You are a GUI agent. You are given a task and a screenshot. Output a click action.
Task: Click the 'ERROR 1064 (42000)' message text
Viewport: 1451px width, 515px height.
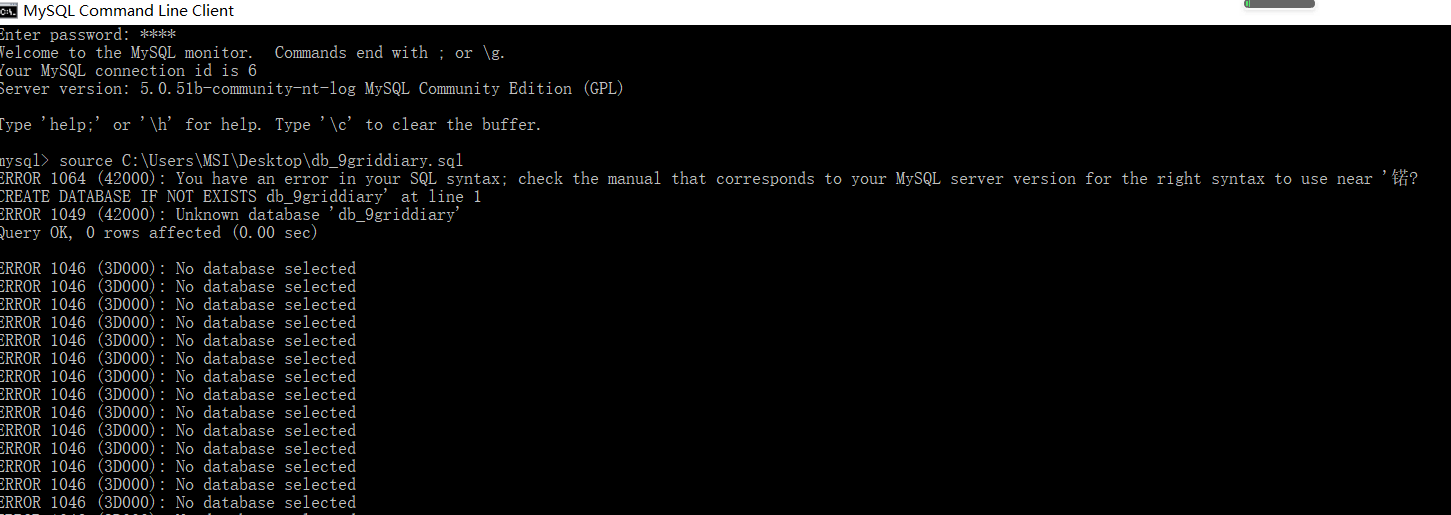tap(83, 179)
